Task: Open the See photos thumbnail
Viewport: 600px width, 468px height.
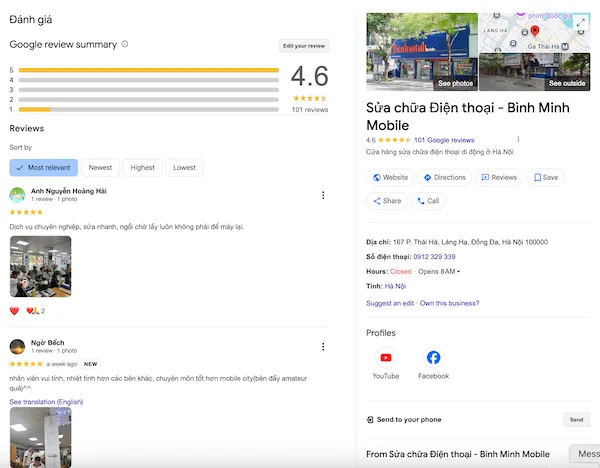Action: pos(422,52)
